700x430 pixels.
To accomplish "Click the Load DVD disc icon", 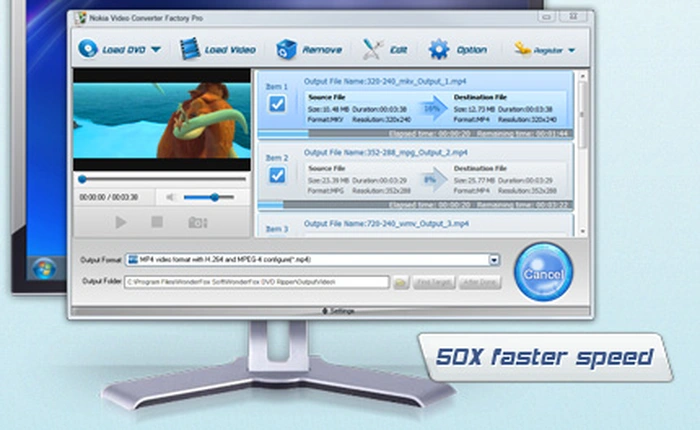I will 88,49.
